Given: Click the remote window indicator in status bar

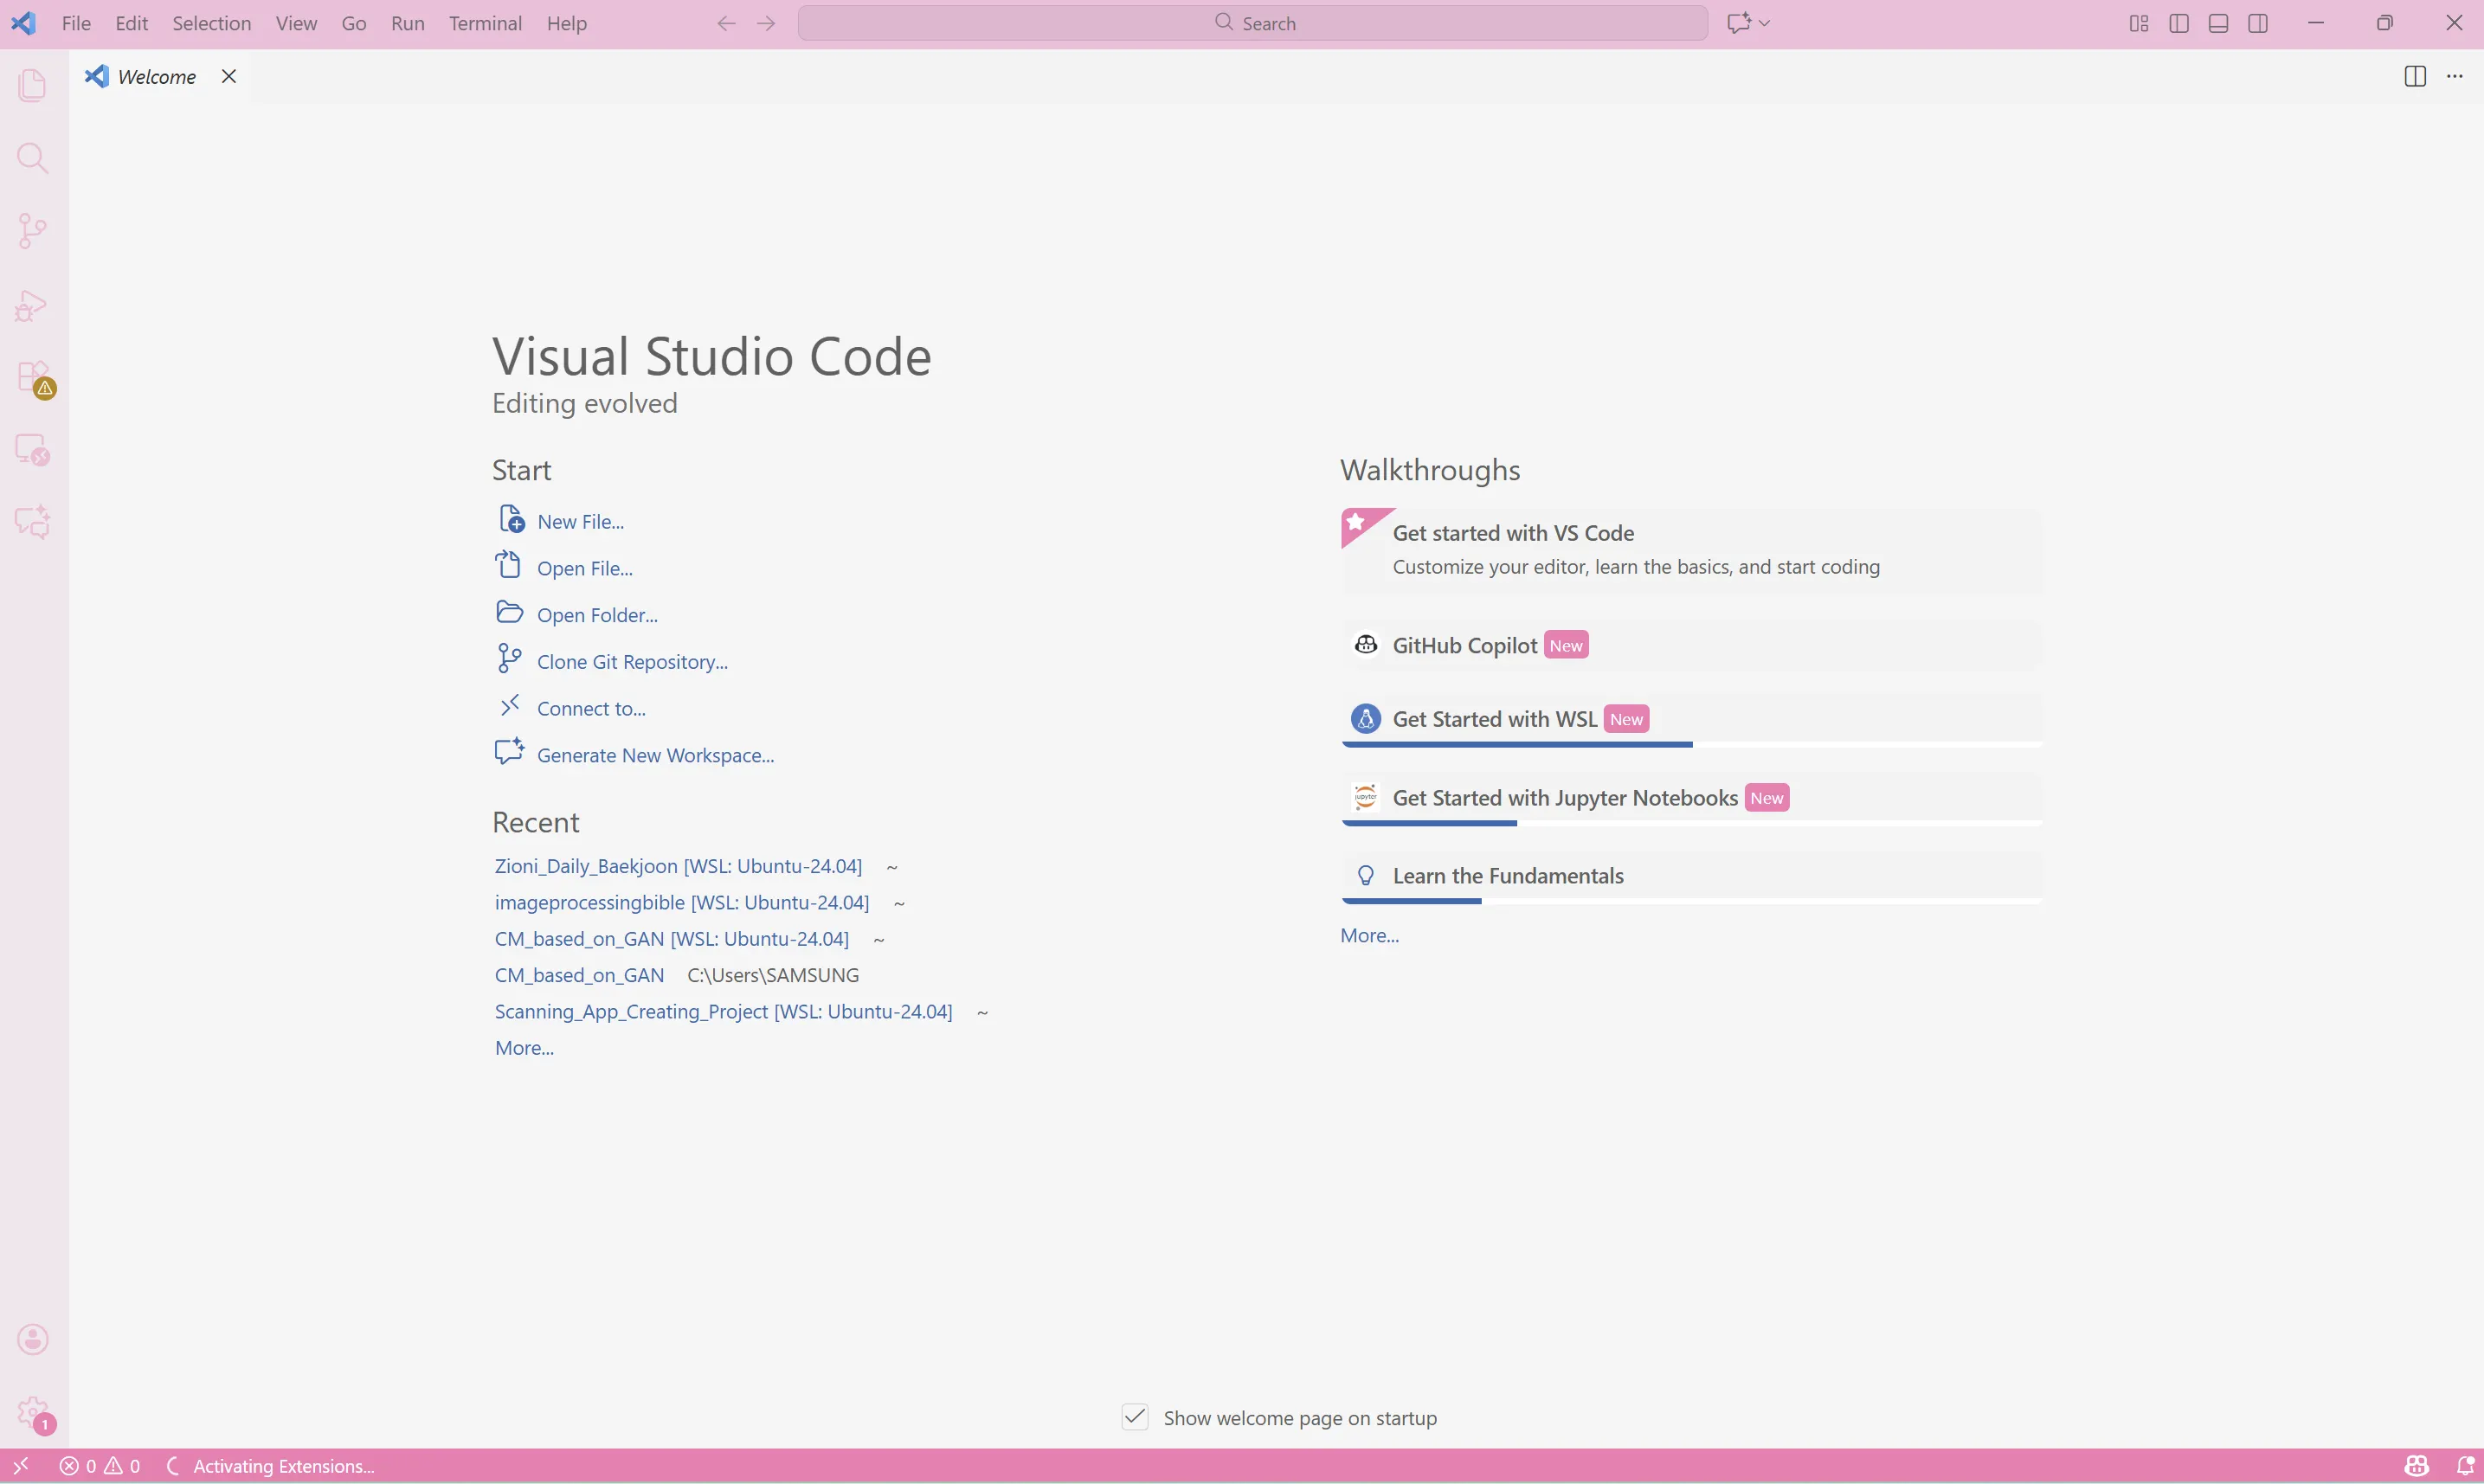Looking at the screenshot, I should coord(20,1466).
